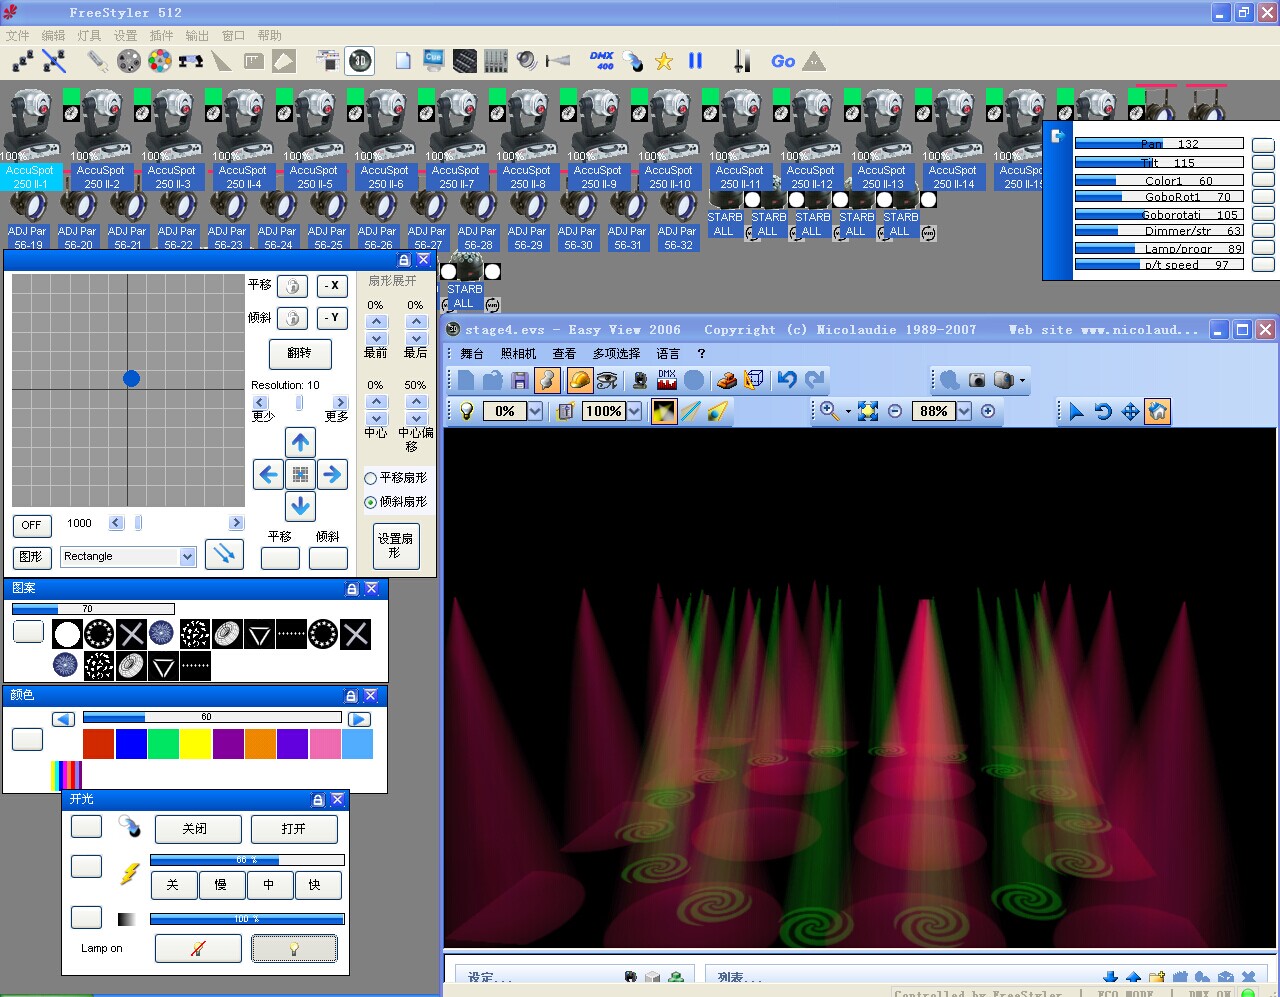Open the Rectangle shape dropdown

tap(187, 557)
